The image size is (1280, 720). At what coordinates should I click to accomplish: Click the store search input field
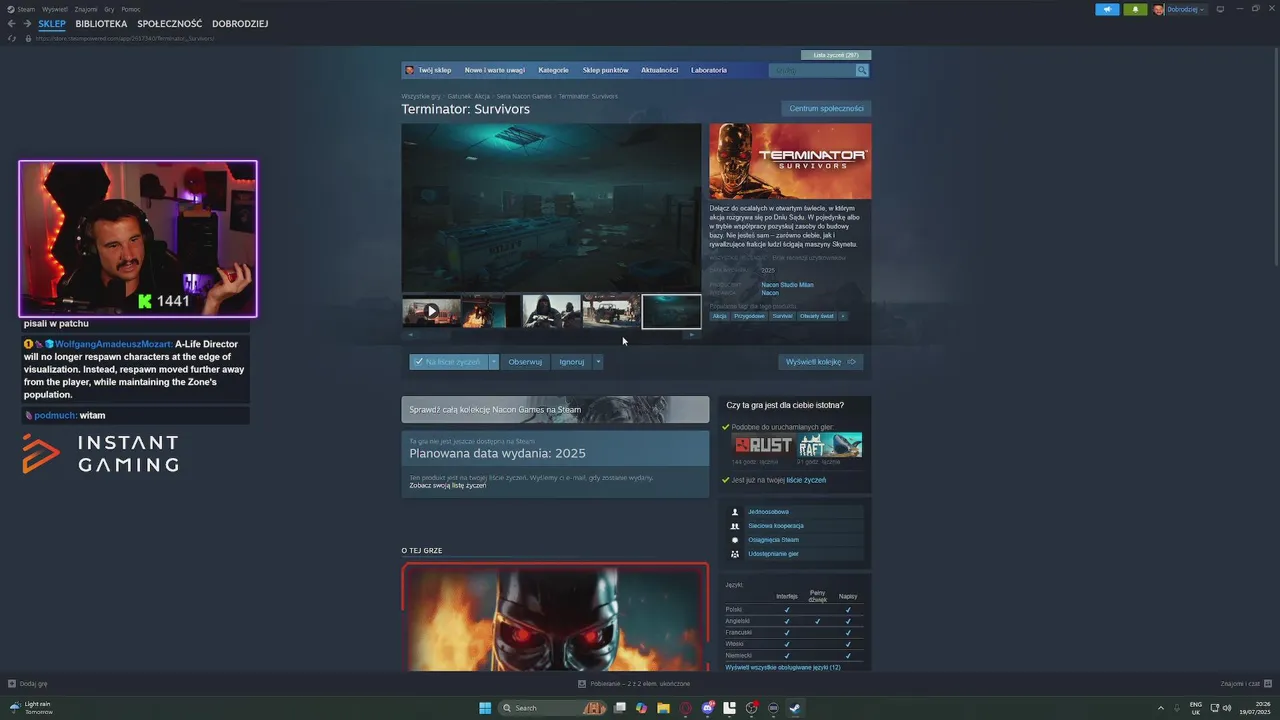tap(812, 70)
